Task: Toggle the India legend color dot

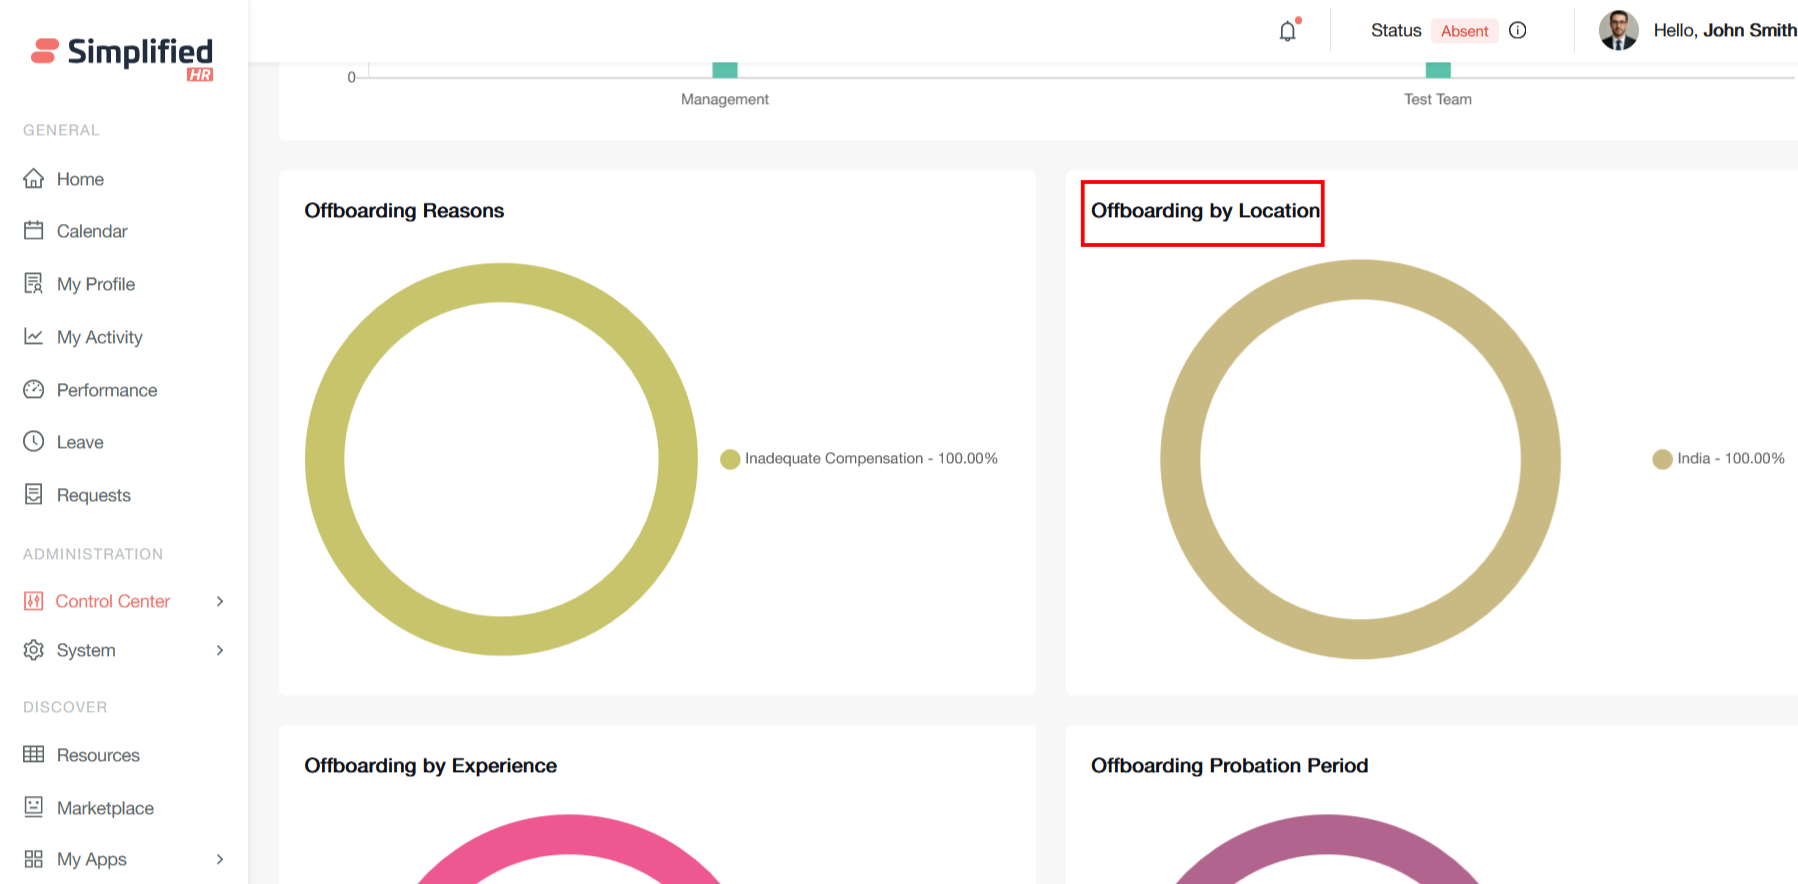Action: point(1662,459)
